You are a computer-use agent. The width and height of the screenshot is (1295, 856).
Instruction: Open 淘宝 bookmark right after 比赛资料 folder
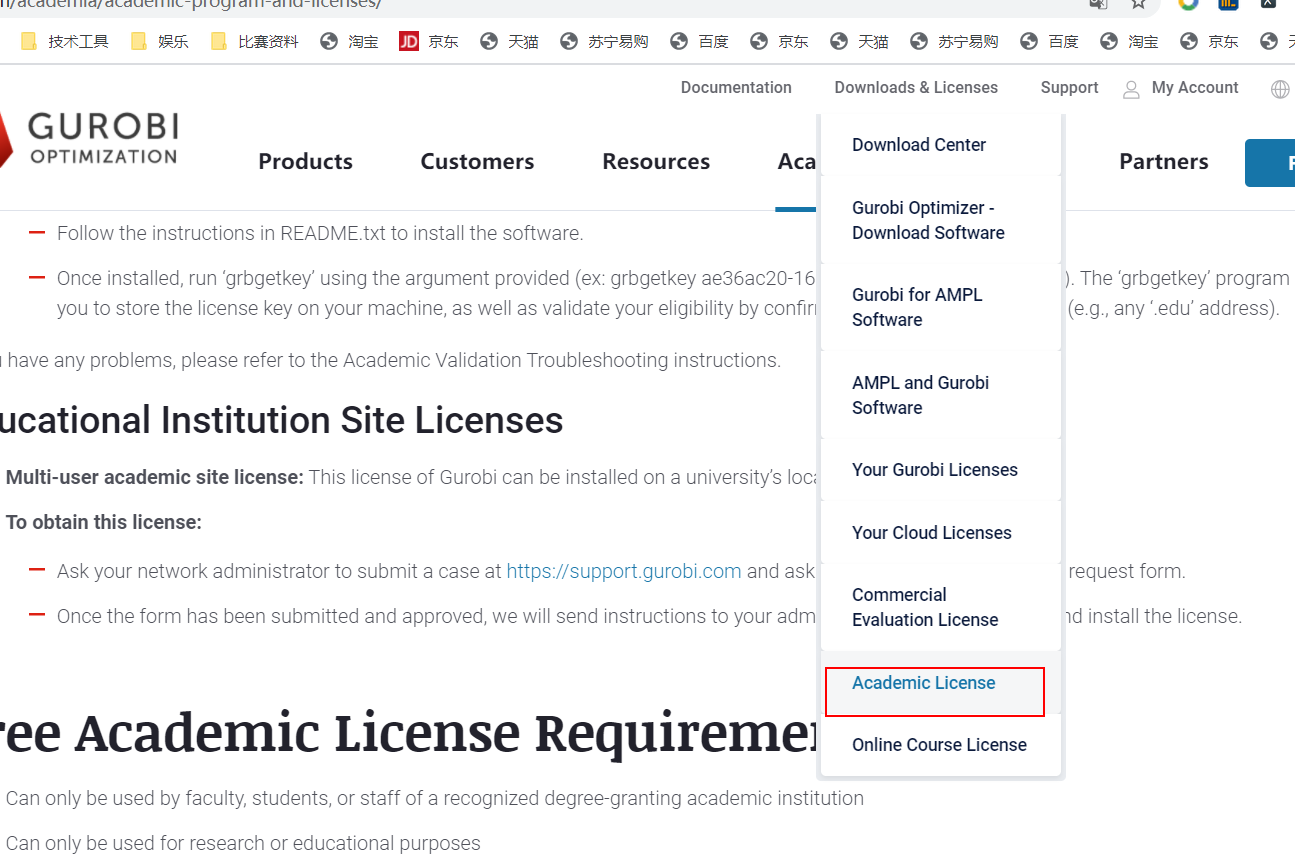349,41
